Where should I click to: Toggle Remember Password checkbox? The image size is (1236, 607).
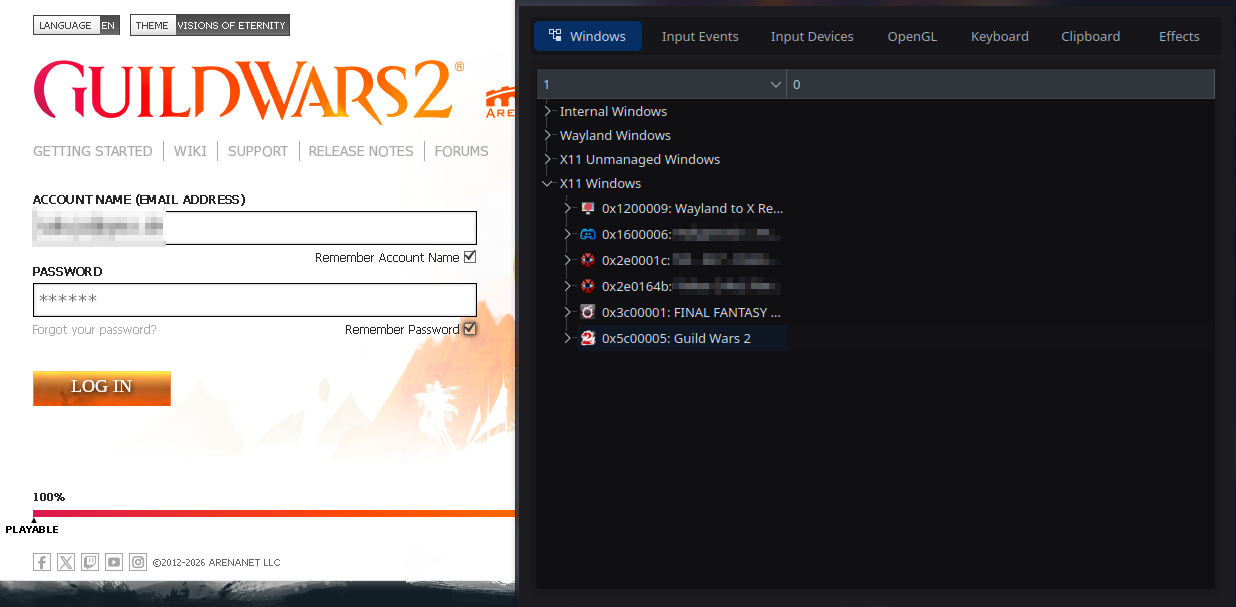(470, 329)
